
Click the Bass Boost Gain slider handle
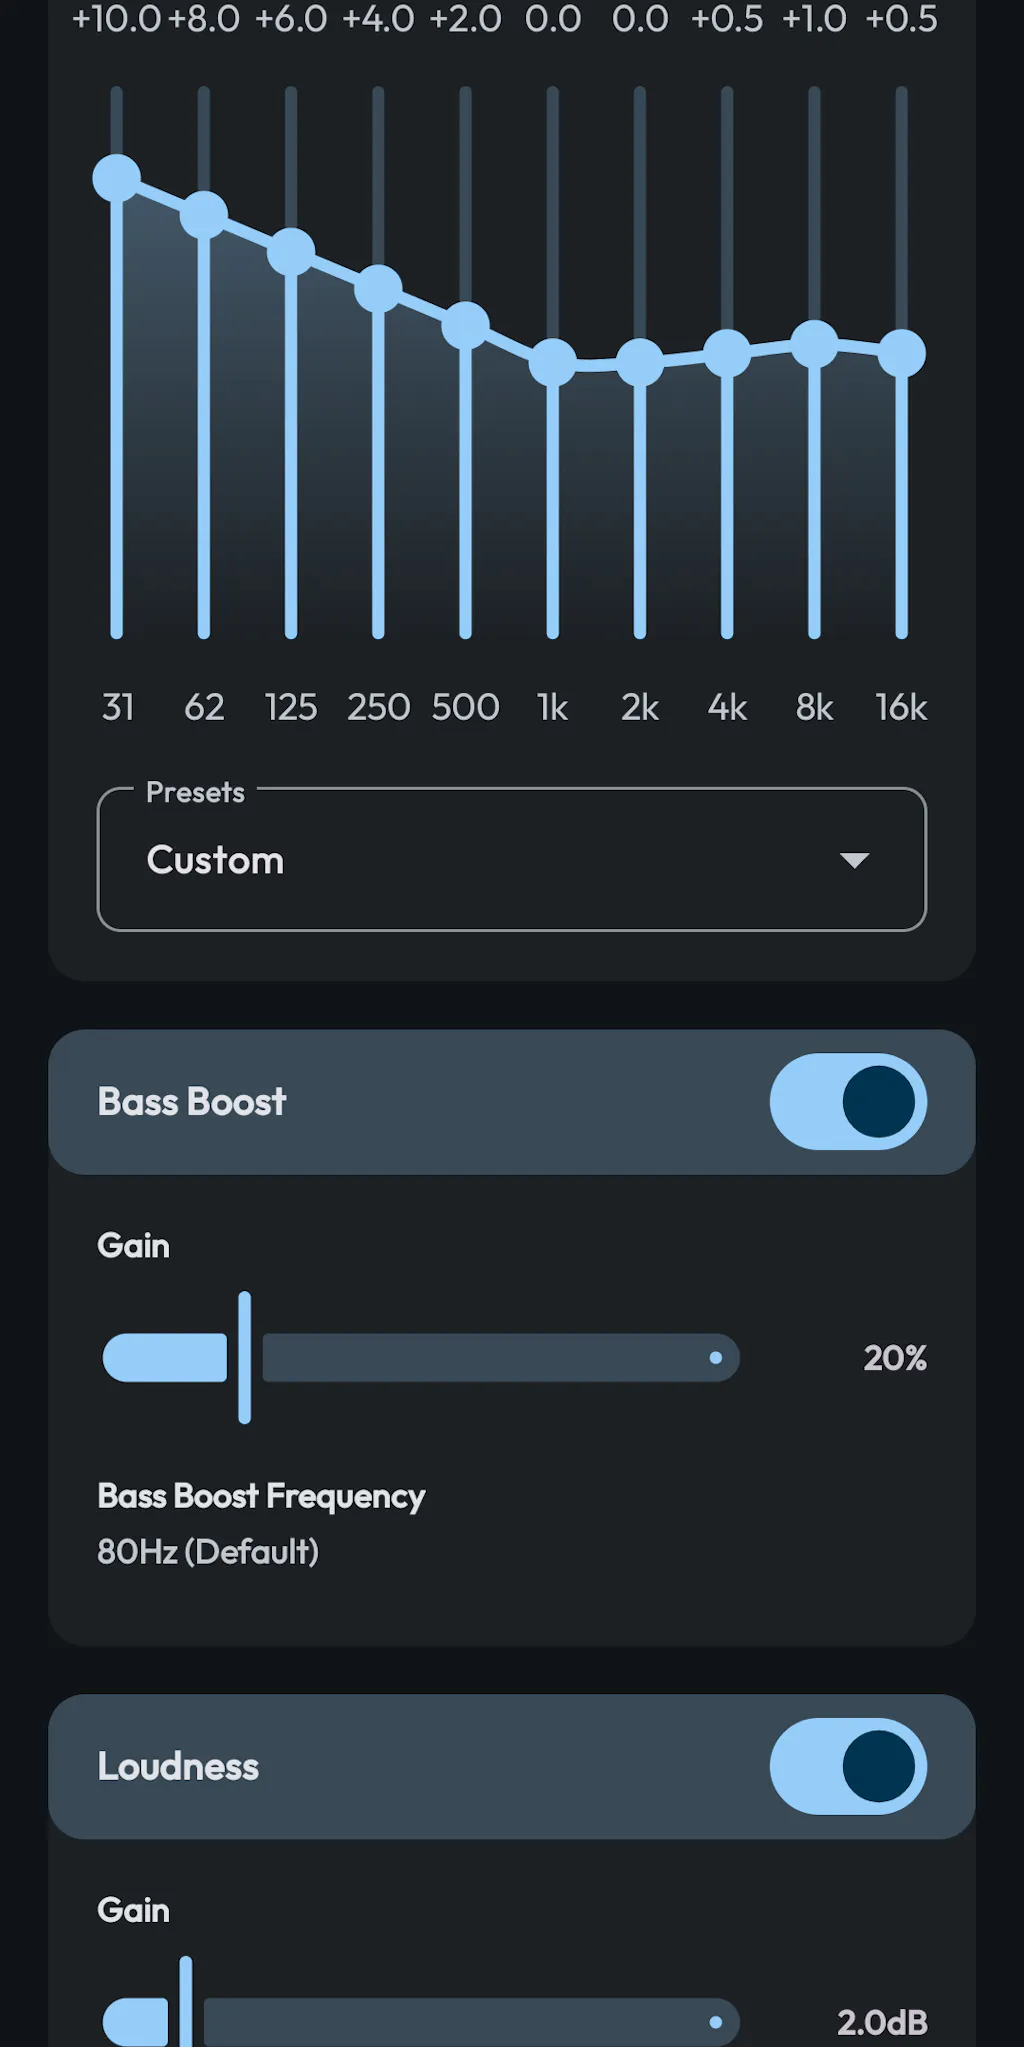(245, 1357)
